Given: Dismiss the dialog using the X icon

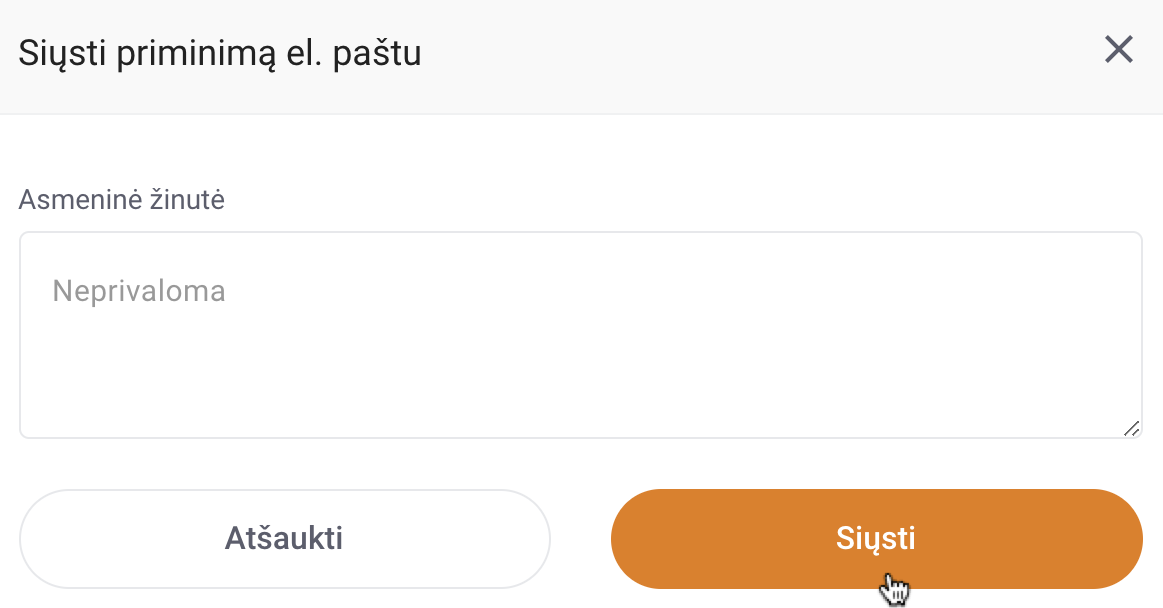Looking at the screenshot, I should coord(1118,50).
